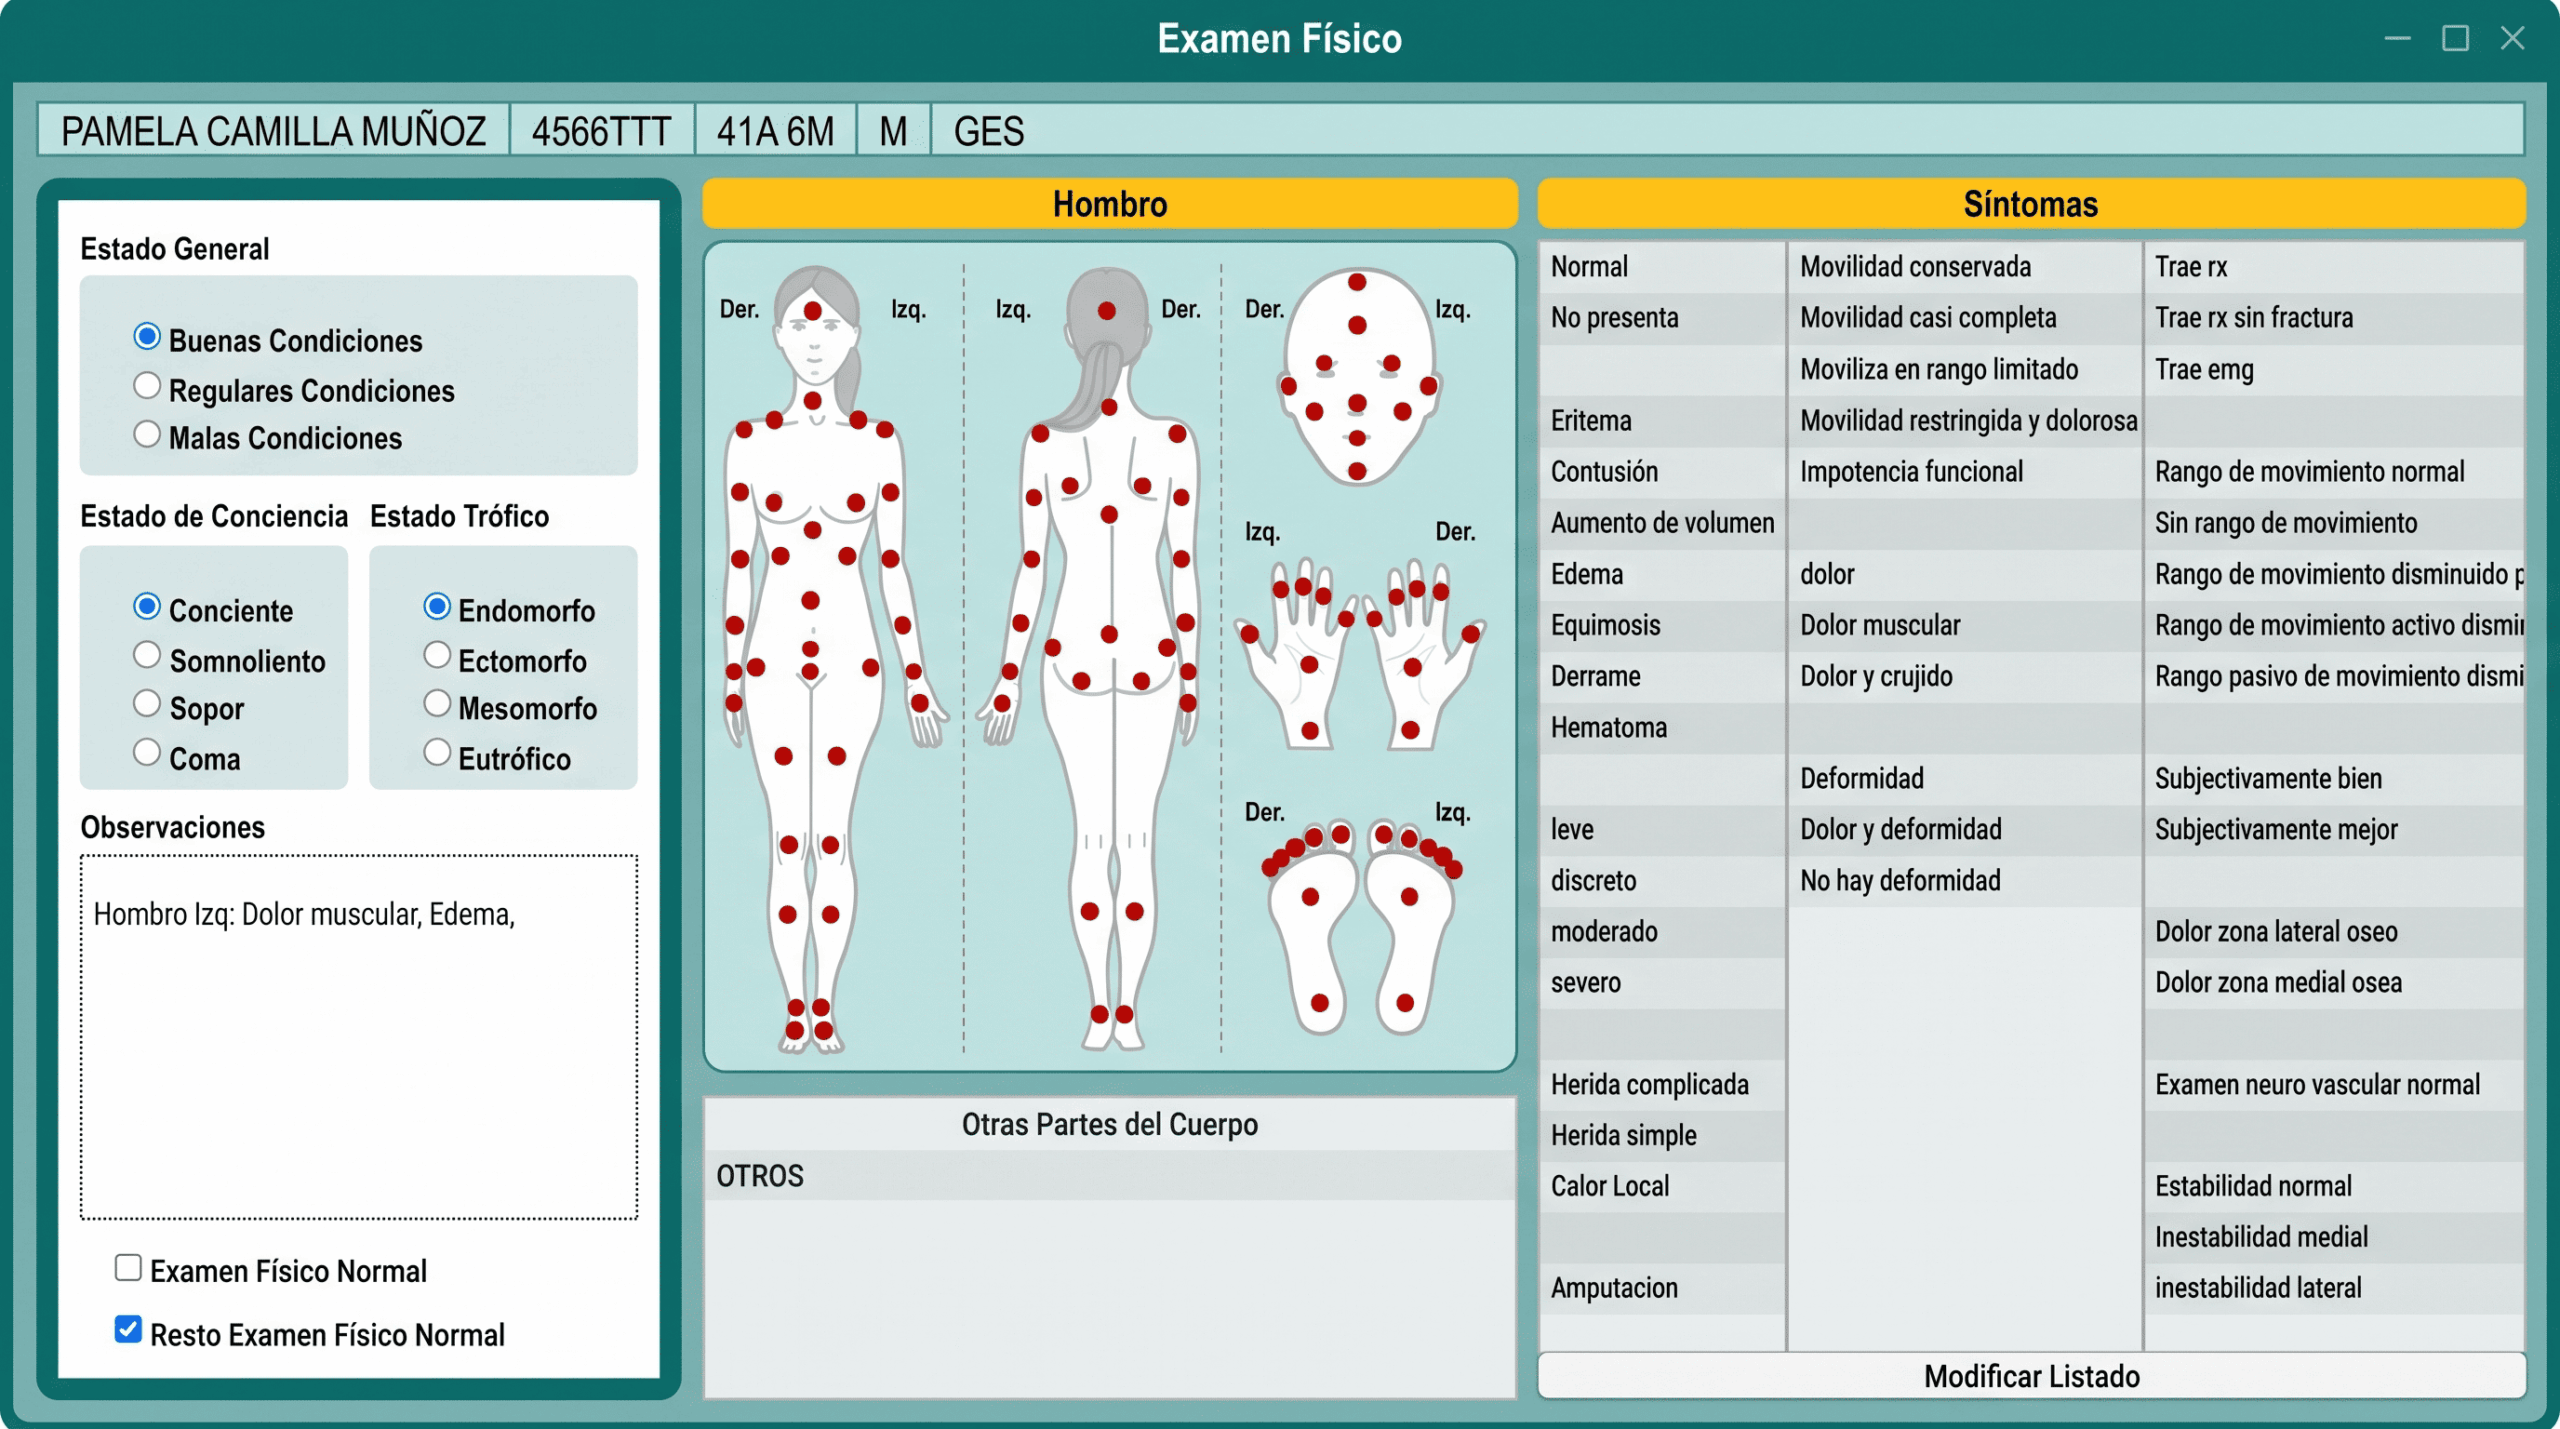Choose Examen neuro vascular normal entry

click(x=2334, y=1085)
